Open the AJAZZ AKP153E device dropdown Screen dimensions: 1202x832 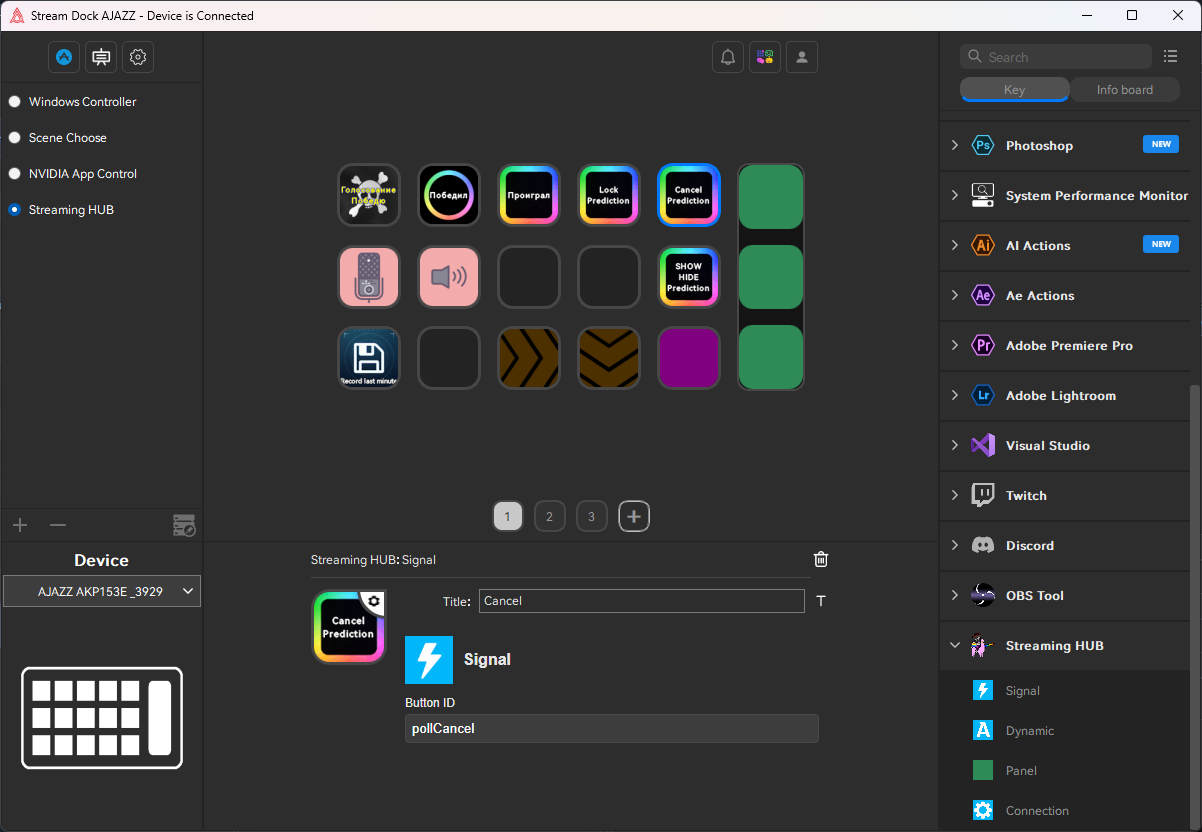point(102,591)
